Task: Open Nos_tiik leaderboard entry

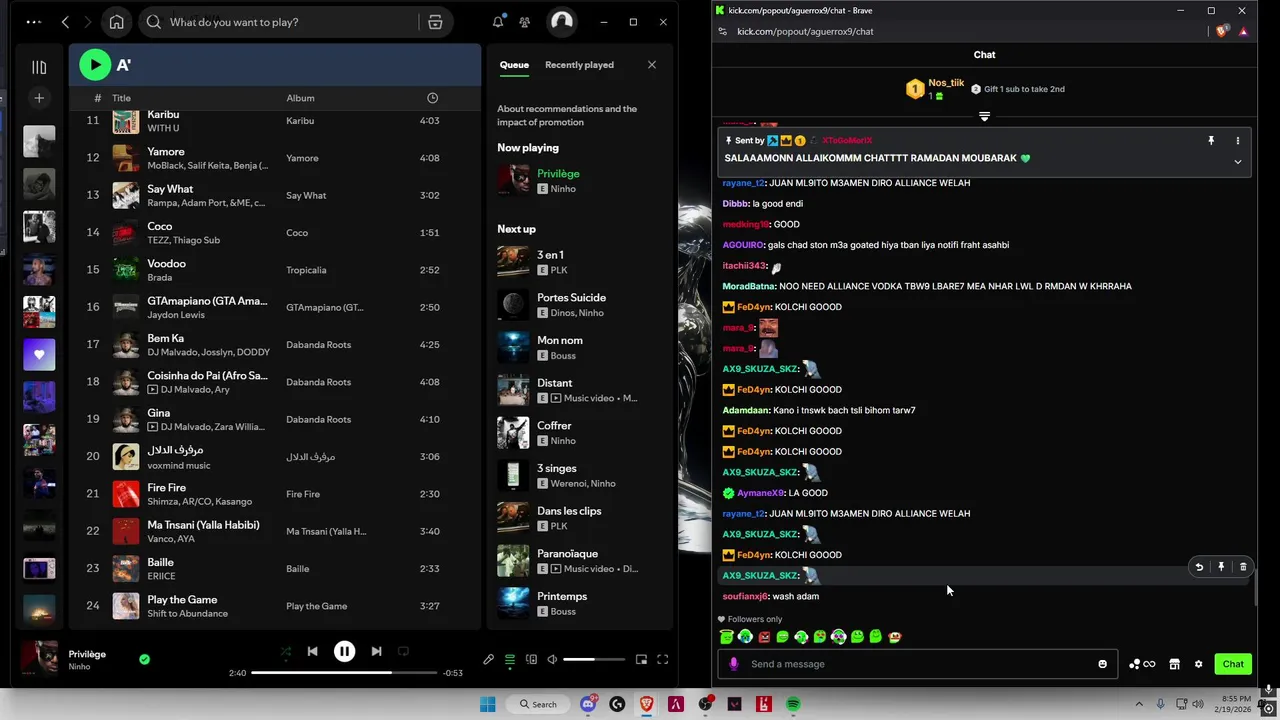Action: pyautogui.click(x=936, y=89)
